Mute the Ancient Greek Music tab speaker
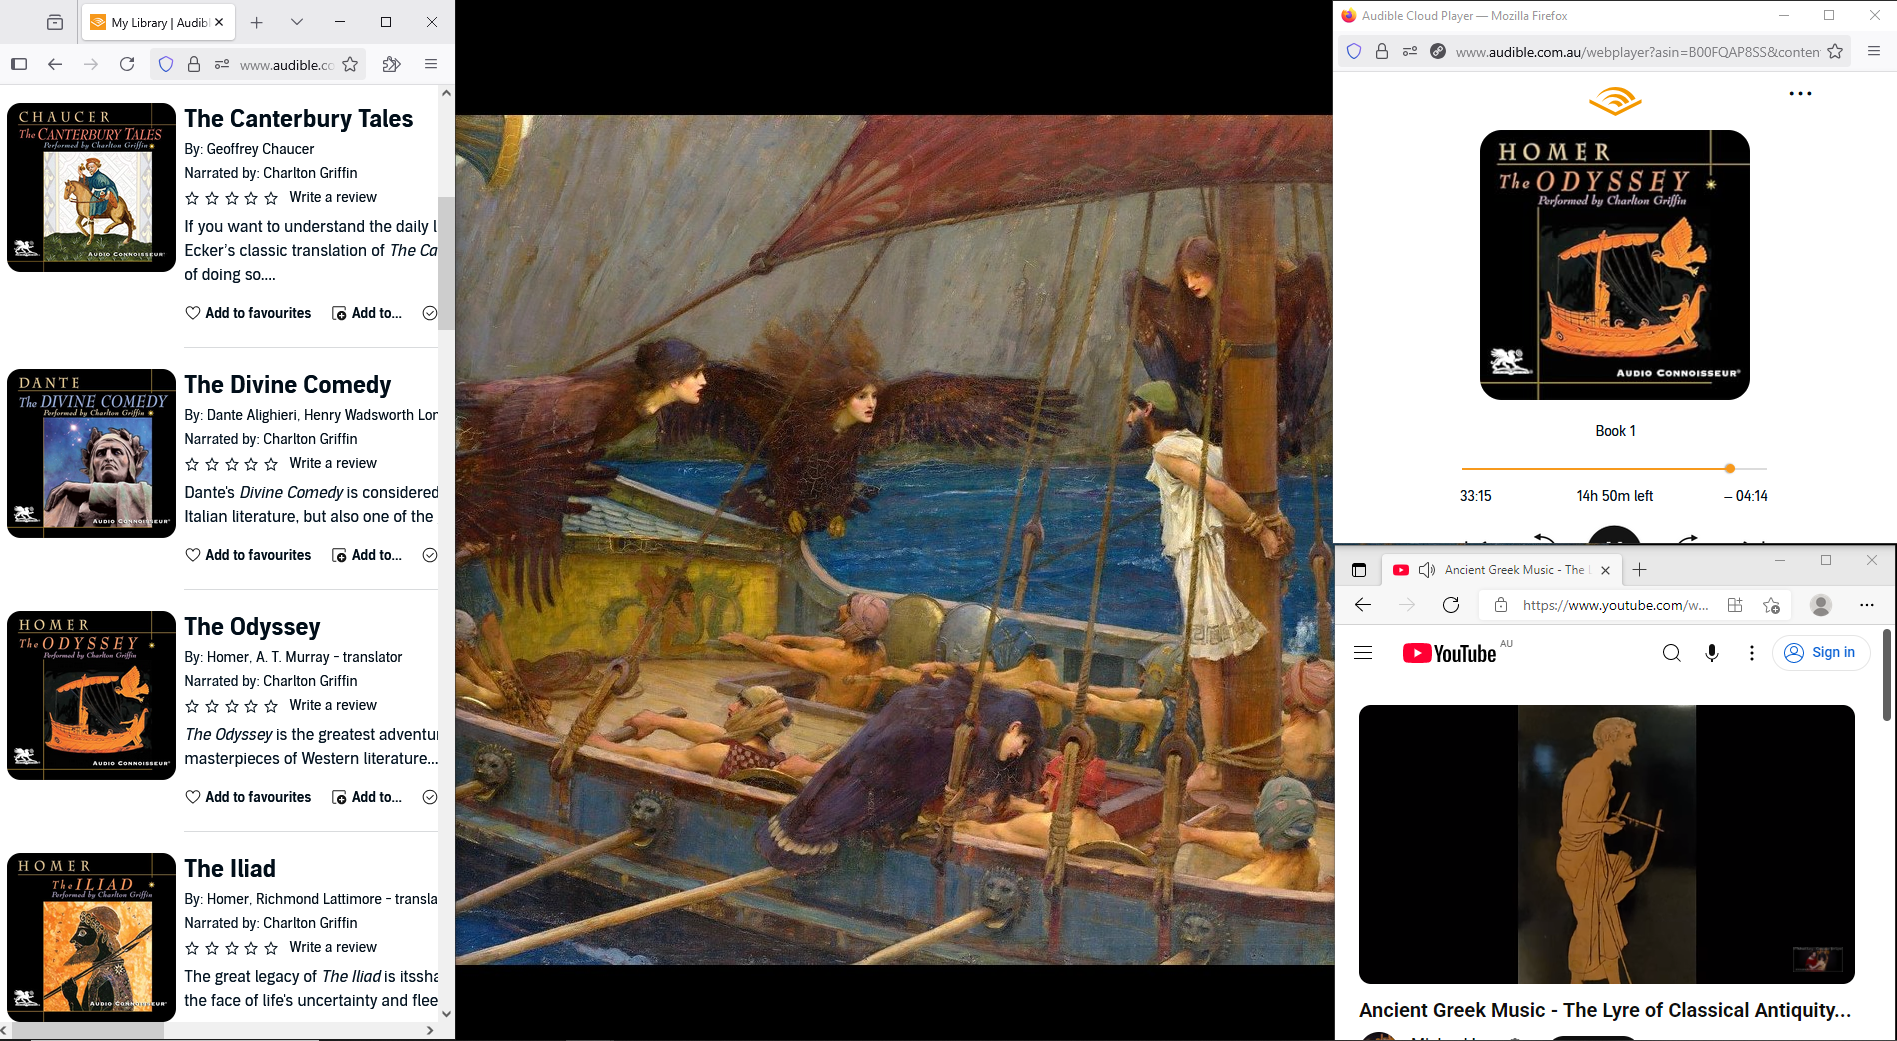 click(x=1427, y=570)
